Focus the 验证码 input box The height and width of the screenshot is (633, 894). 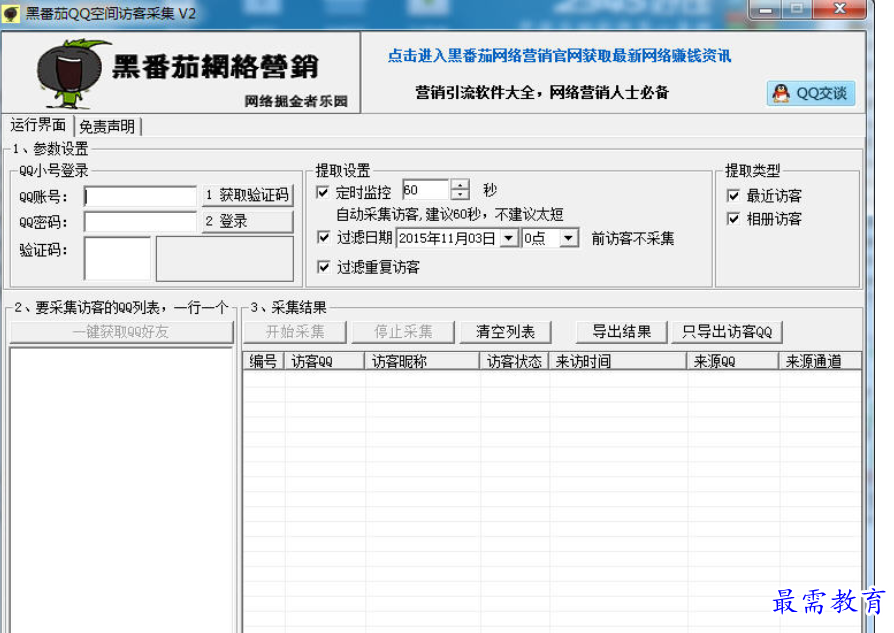click(x=117, y=258)
